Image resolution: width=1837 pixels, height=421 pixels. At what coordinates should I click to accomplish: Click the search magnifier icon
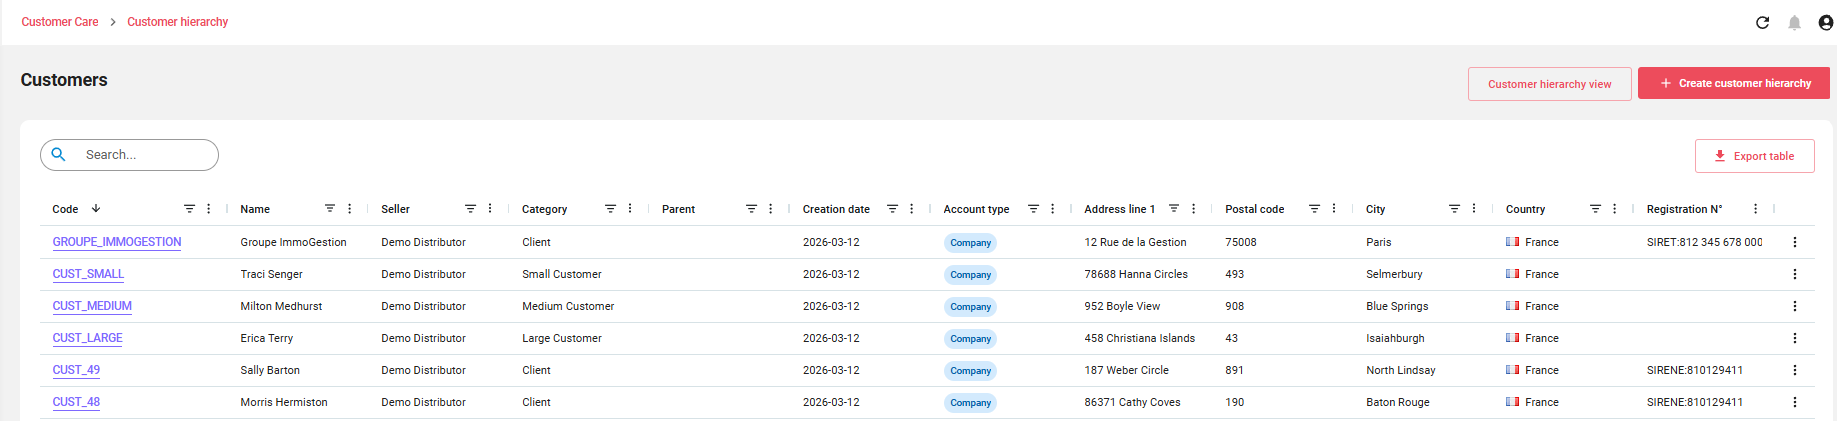(59, 154)
